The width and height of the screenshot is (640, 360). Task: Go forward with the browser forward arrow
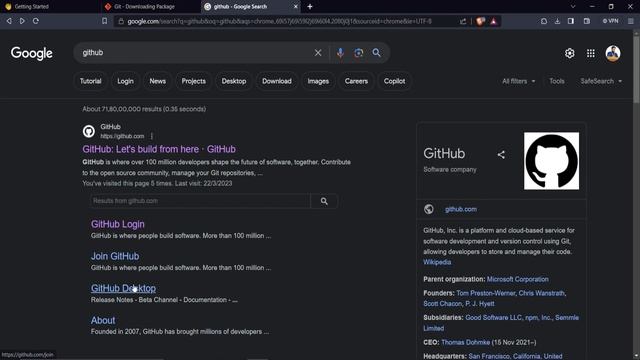point(22,21)
